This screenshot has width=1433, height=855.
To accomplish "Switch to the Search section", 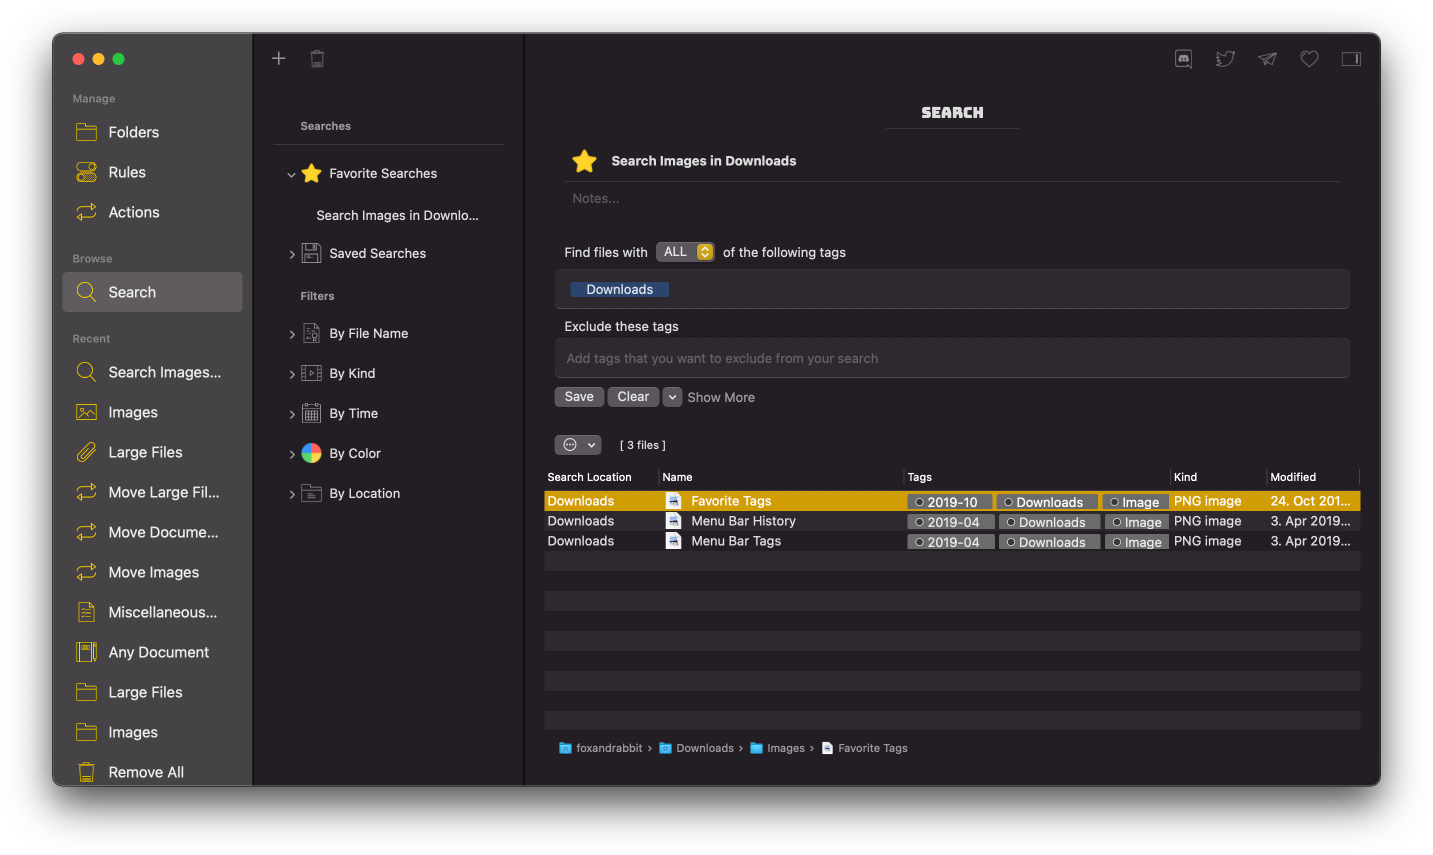I will tap(131, 291).
